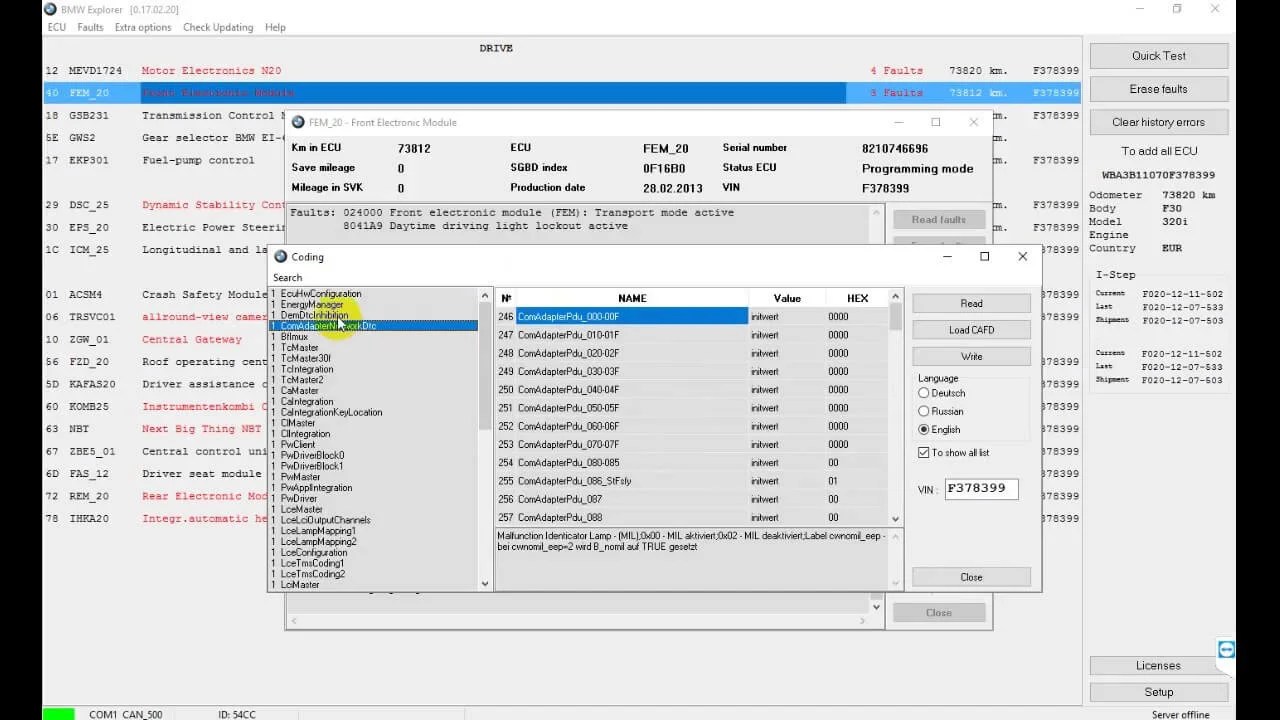Click the active Close button in Coding dialog

pos(971,577)
